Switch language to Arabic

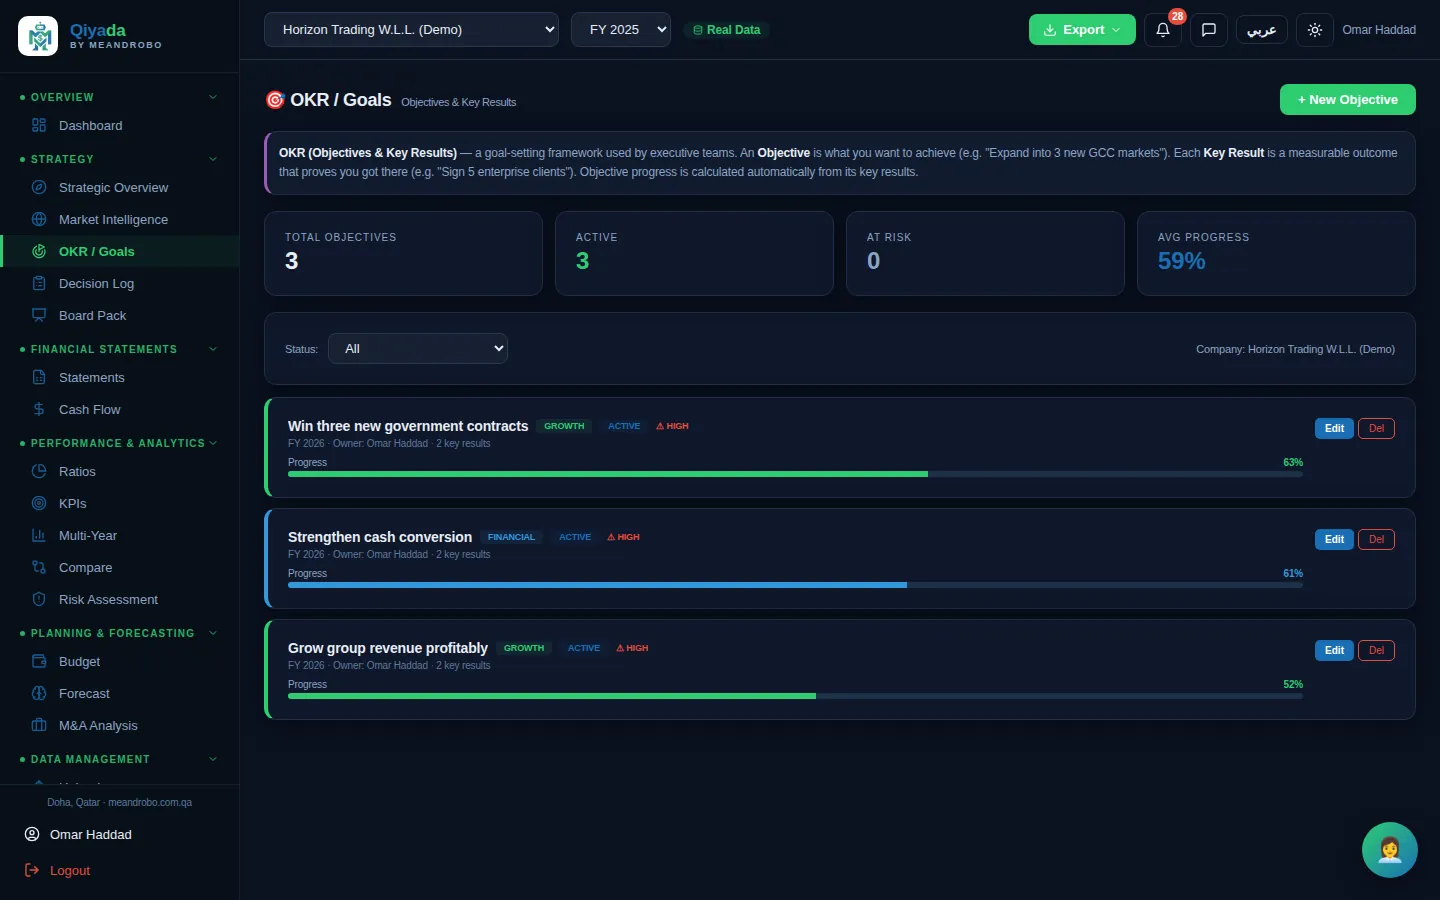[x=1261, y=30]
